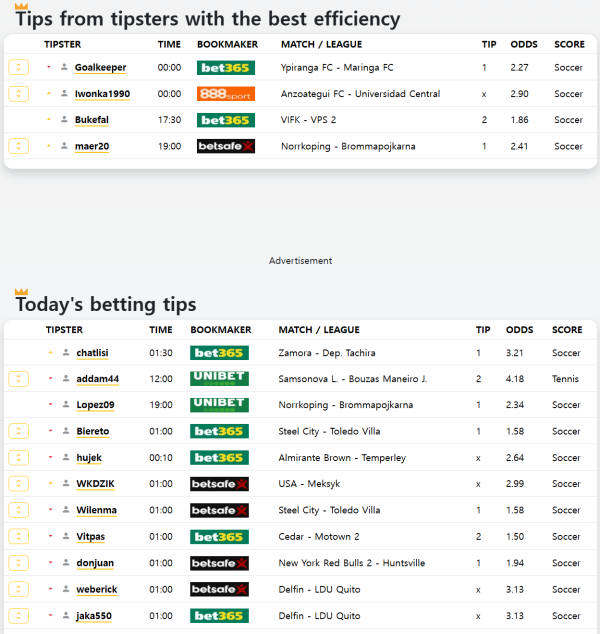Click the trend arrow beside WKDZIK
The height and width of the screenshot is (634, 600).
click(49, 484)
